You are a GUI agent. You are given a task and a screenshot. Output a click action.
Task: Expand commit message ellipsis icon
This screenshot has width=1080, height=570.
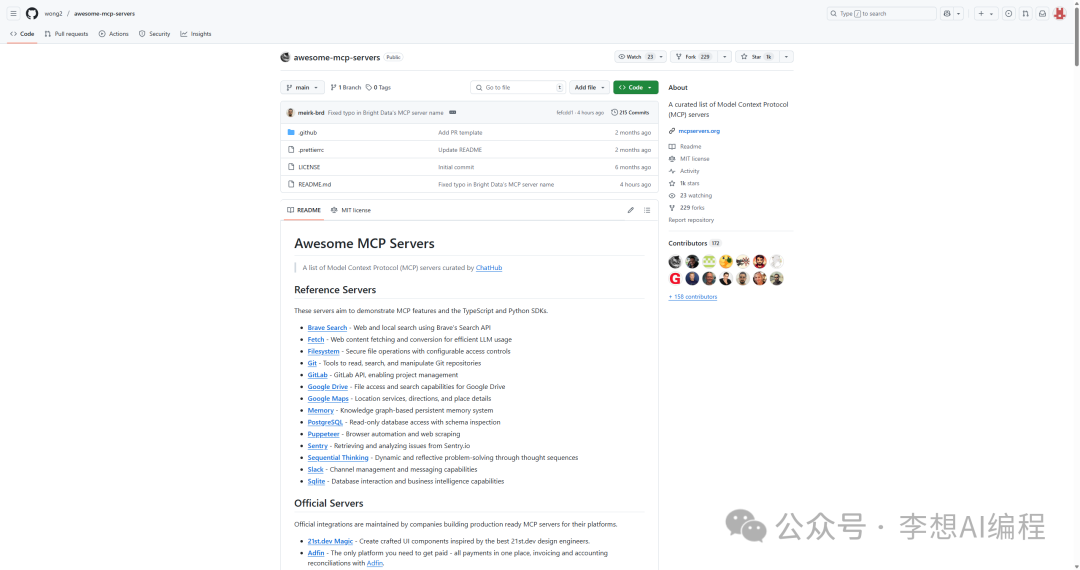[453, 112]
